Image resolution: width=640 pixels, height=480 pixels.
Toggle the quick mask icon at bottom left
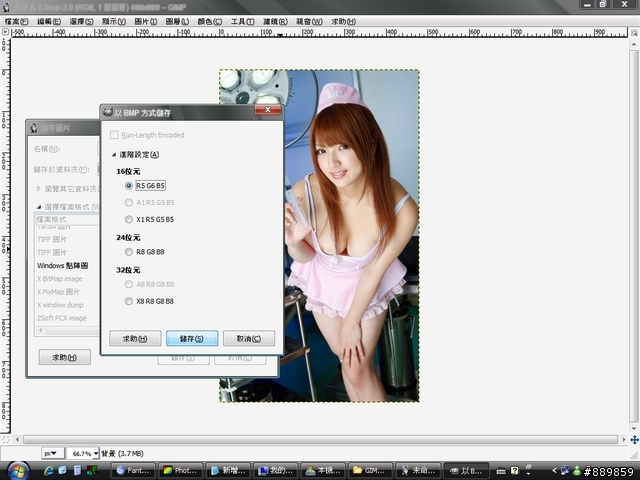[x=5, y=440]
